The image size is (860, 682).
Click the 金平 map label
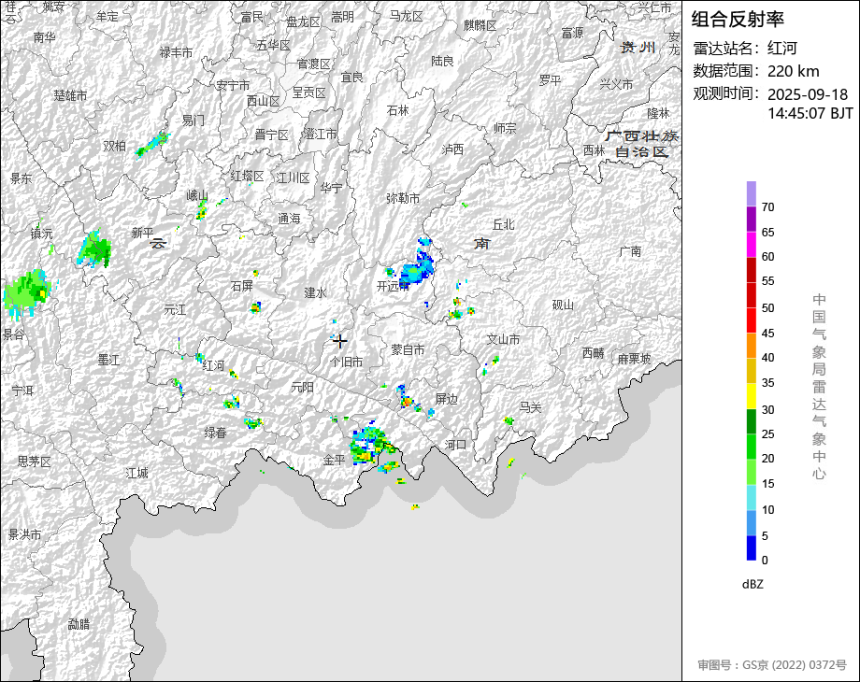[333, 460]
